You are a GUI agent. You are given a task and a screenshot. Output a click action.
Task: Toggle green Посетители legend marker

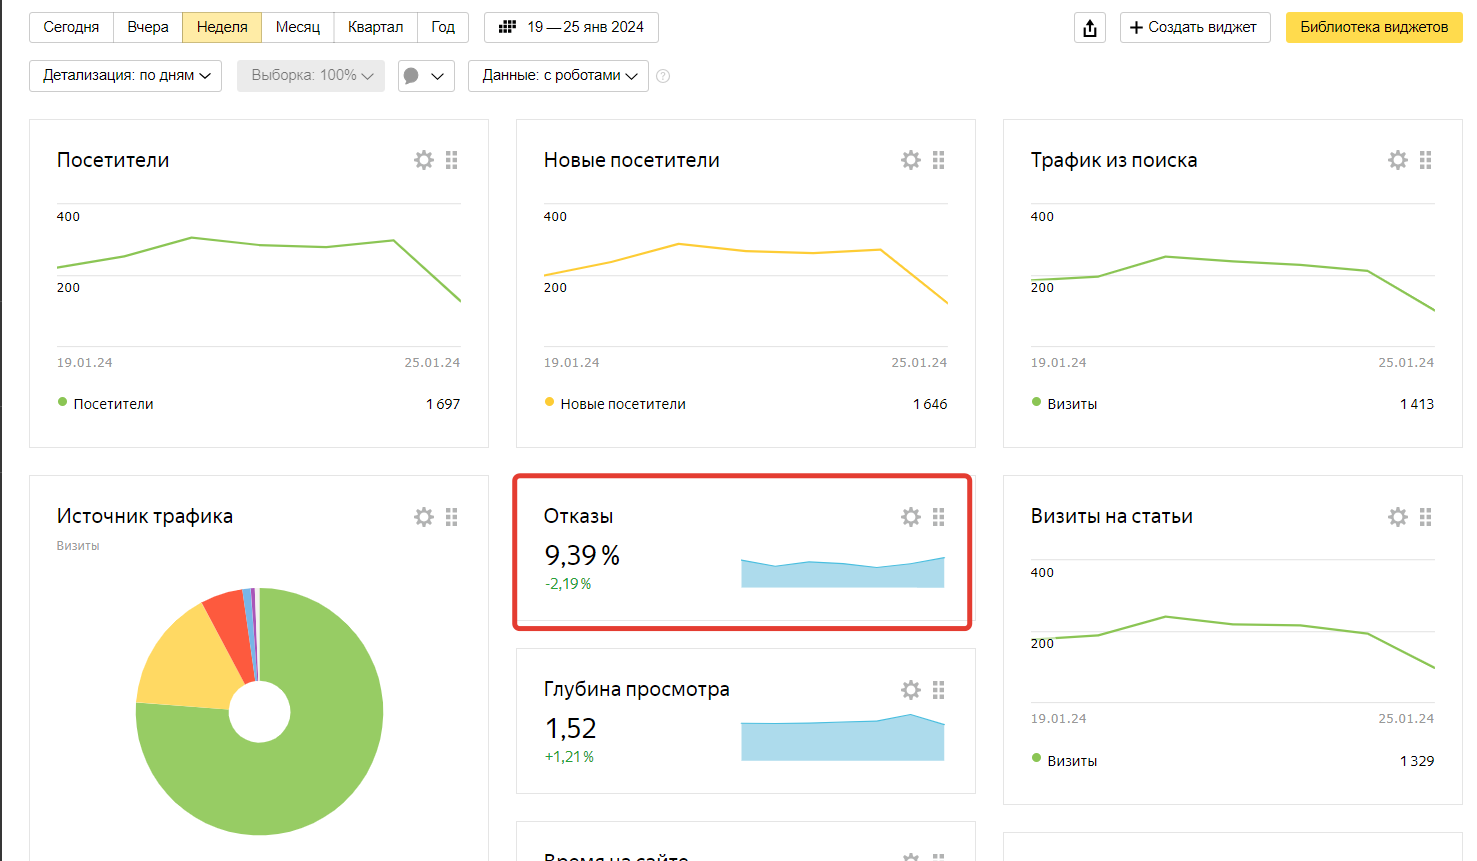click(62, 402)
